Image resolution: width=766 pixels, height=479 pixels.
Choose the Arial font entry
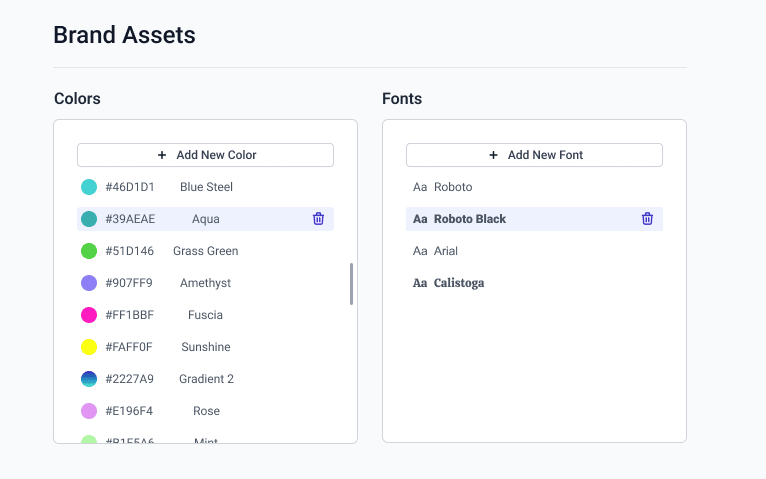click(x=445, y=251)
